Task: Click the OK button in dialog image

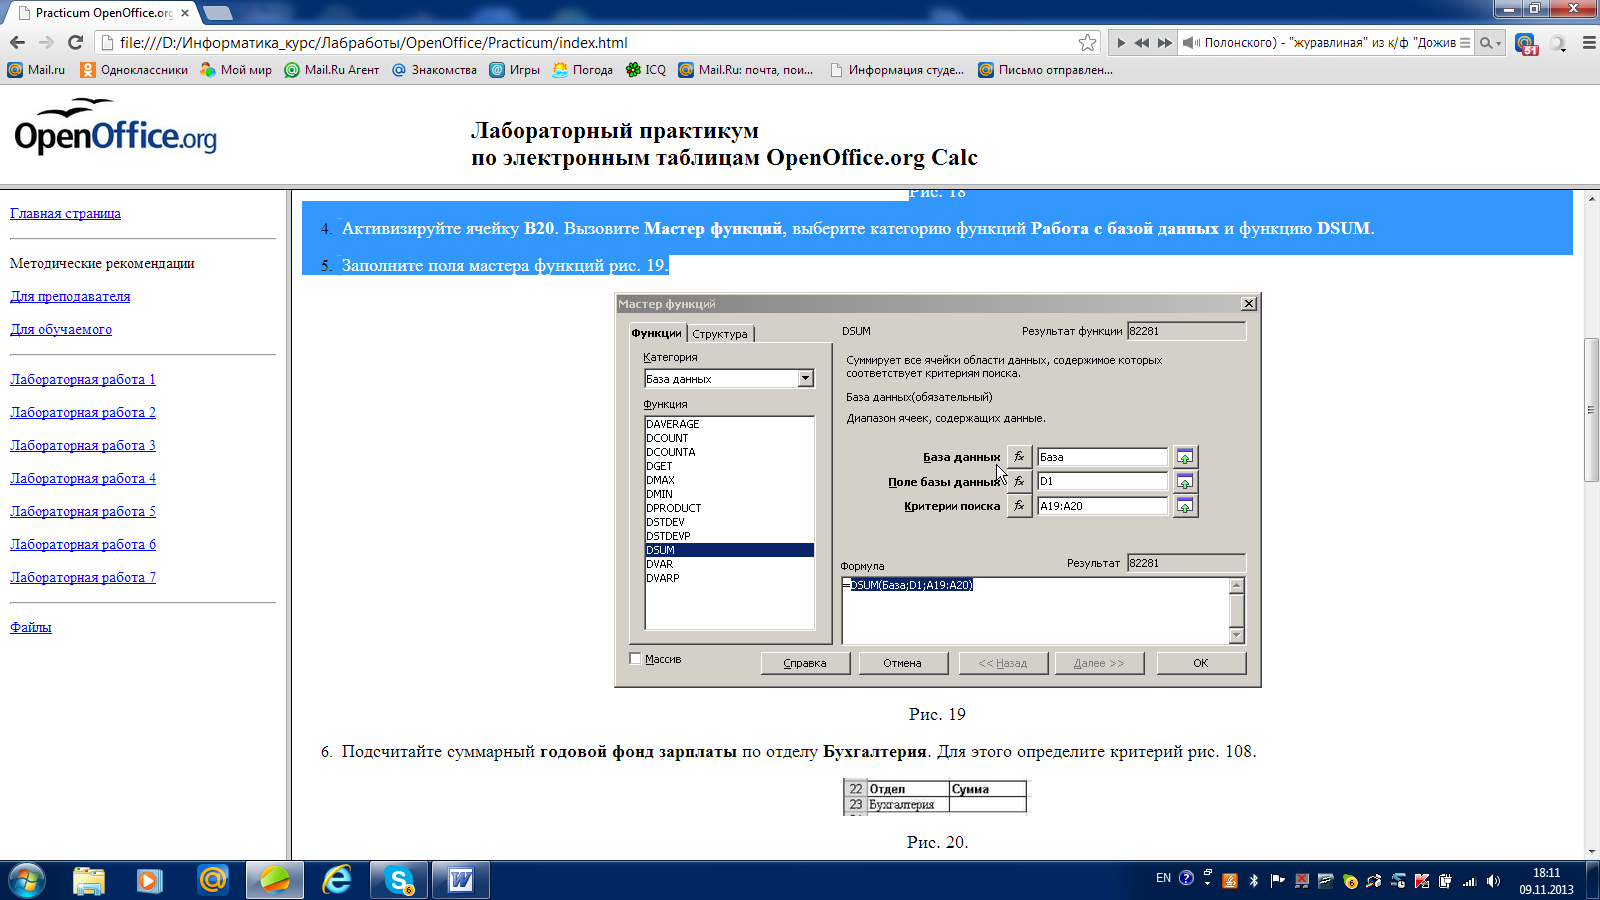Action: pyautogui.click(x=1201, y=663)
